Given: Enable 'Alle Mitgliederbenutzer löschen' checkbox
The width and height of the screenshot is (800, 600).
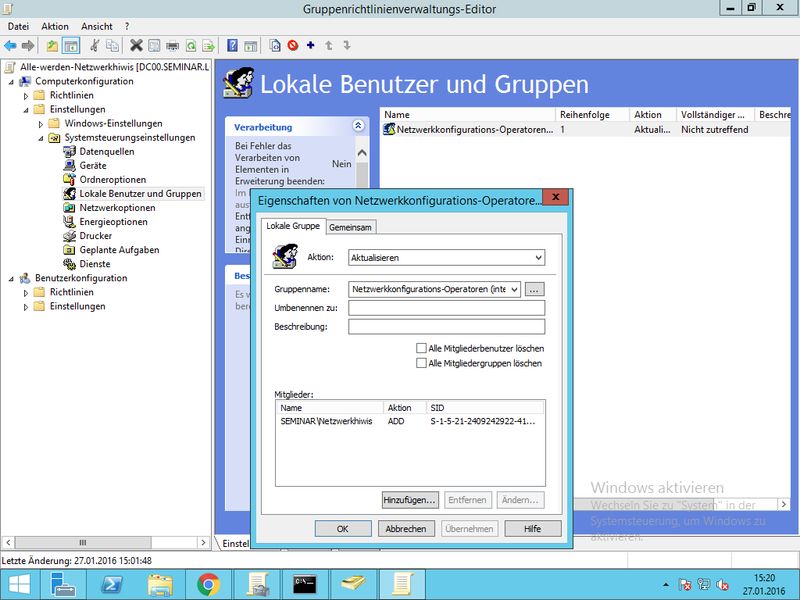Looking at the screenshot, I should 421,348.
